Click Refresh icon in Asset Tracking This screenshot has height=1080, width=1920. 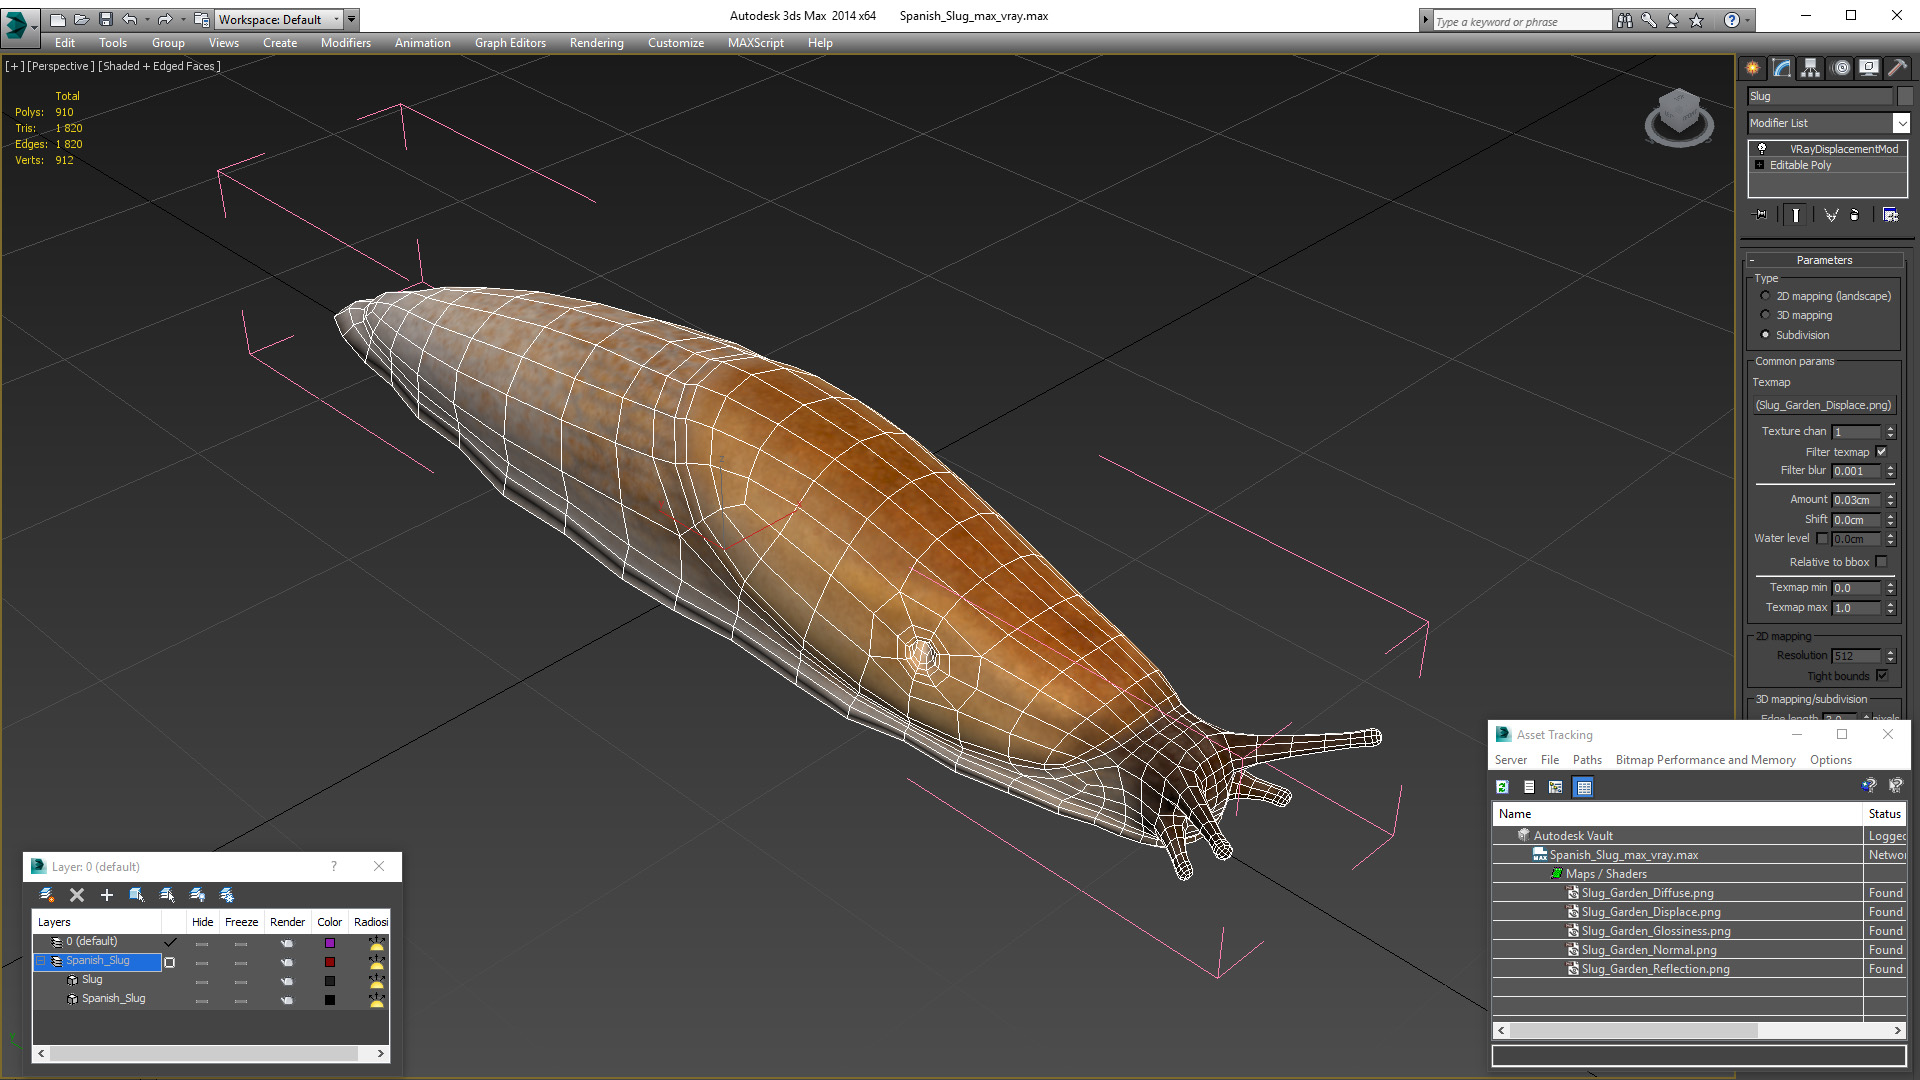tap(1502, 787)
